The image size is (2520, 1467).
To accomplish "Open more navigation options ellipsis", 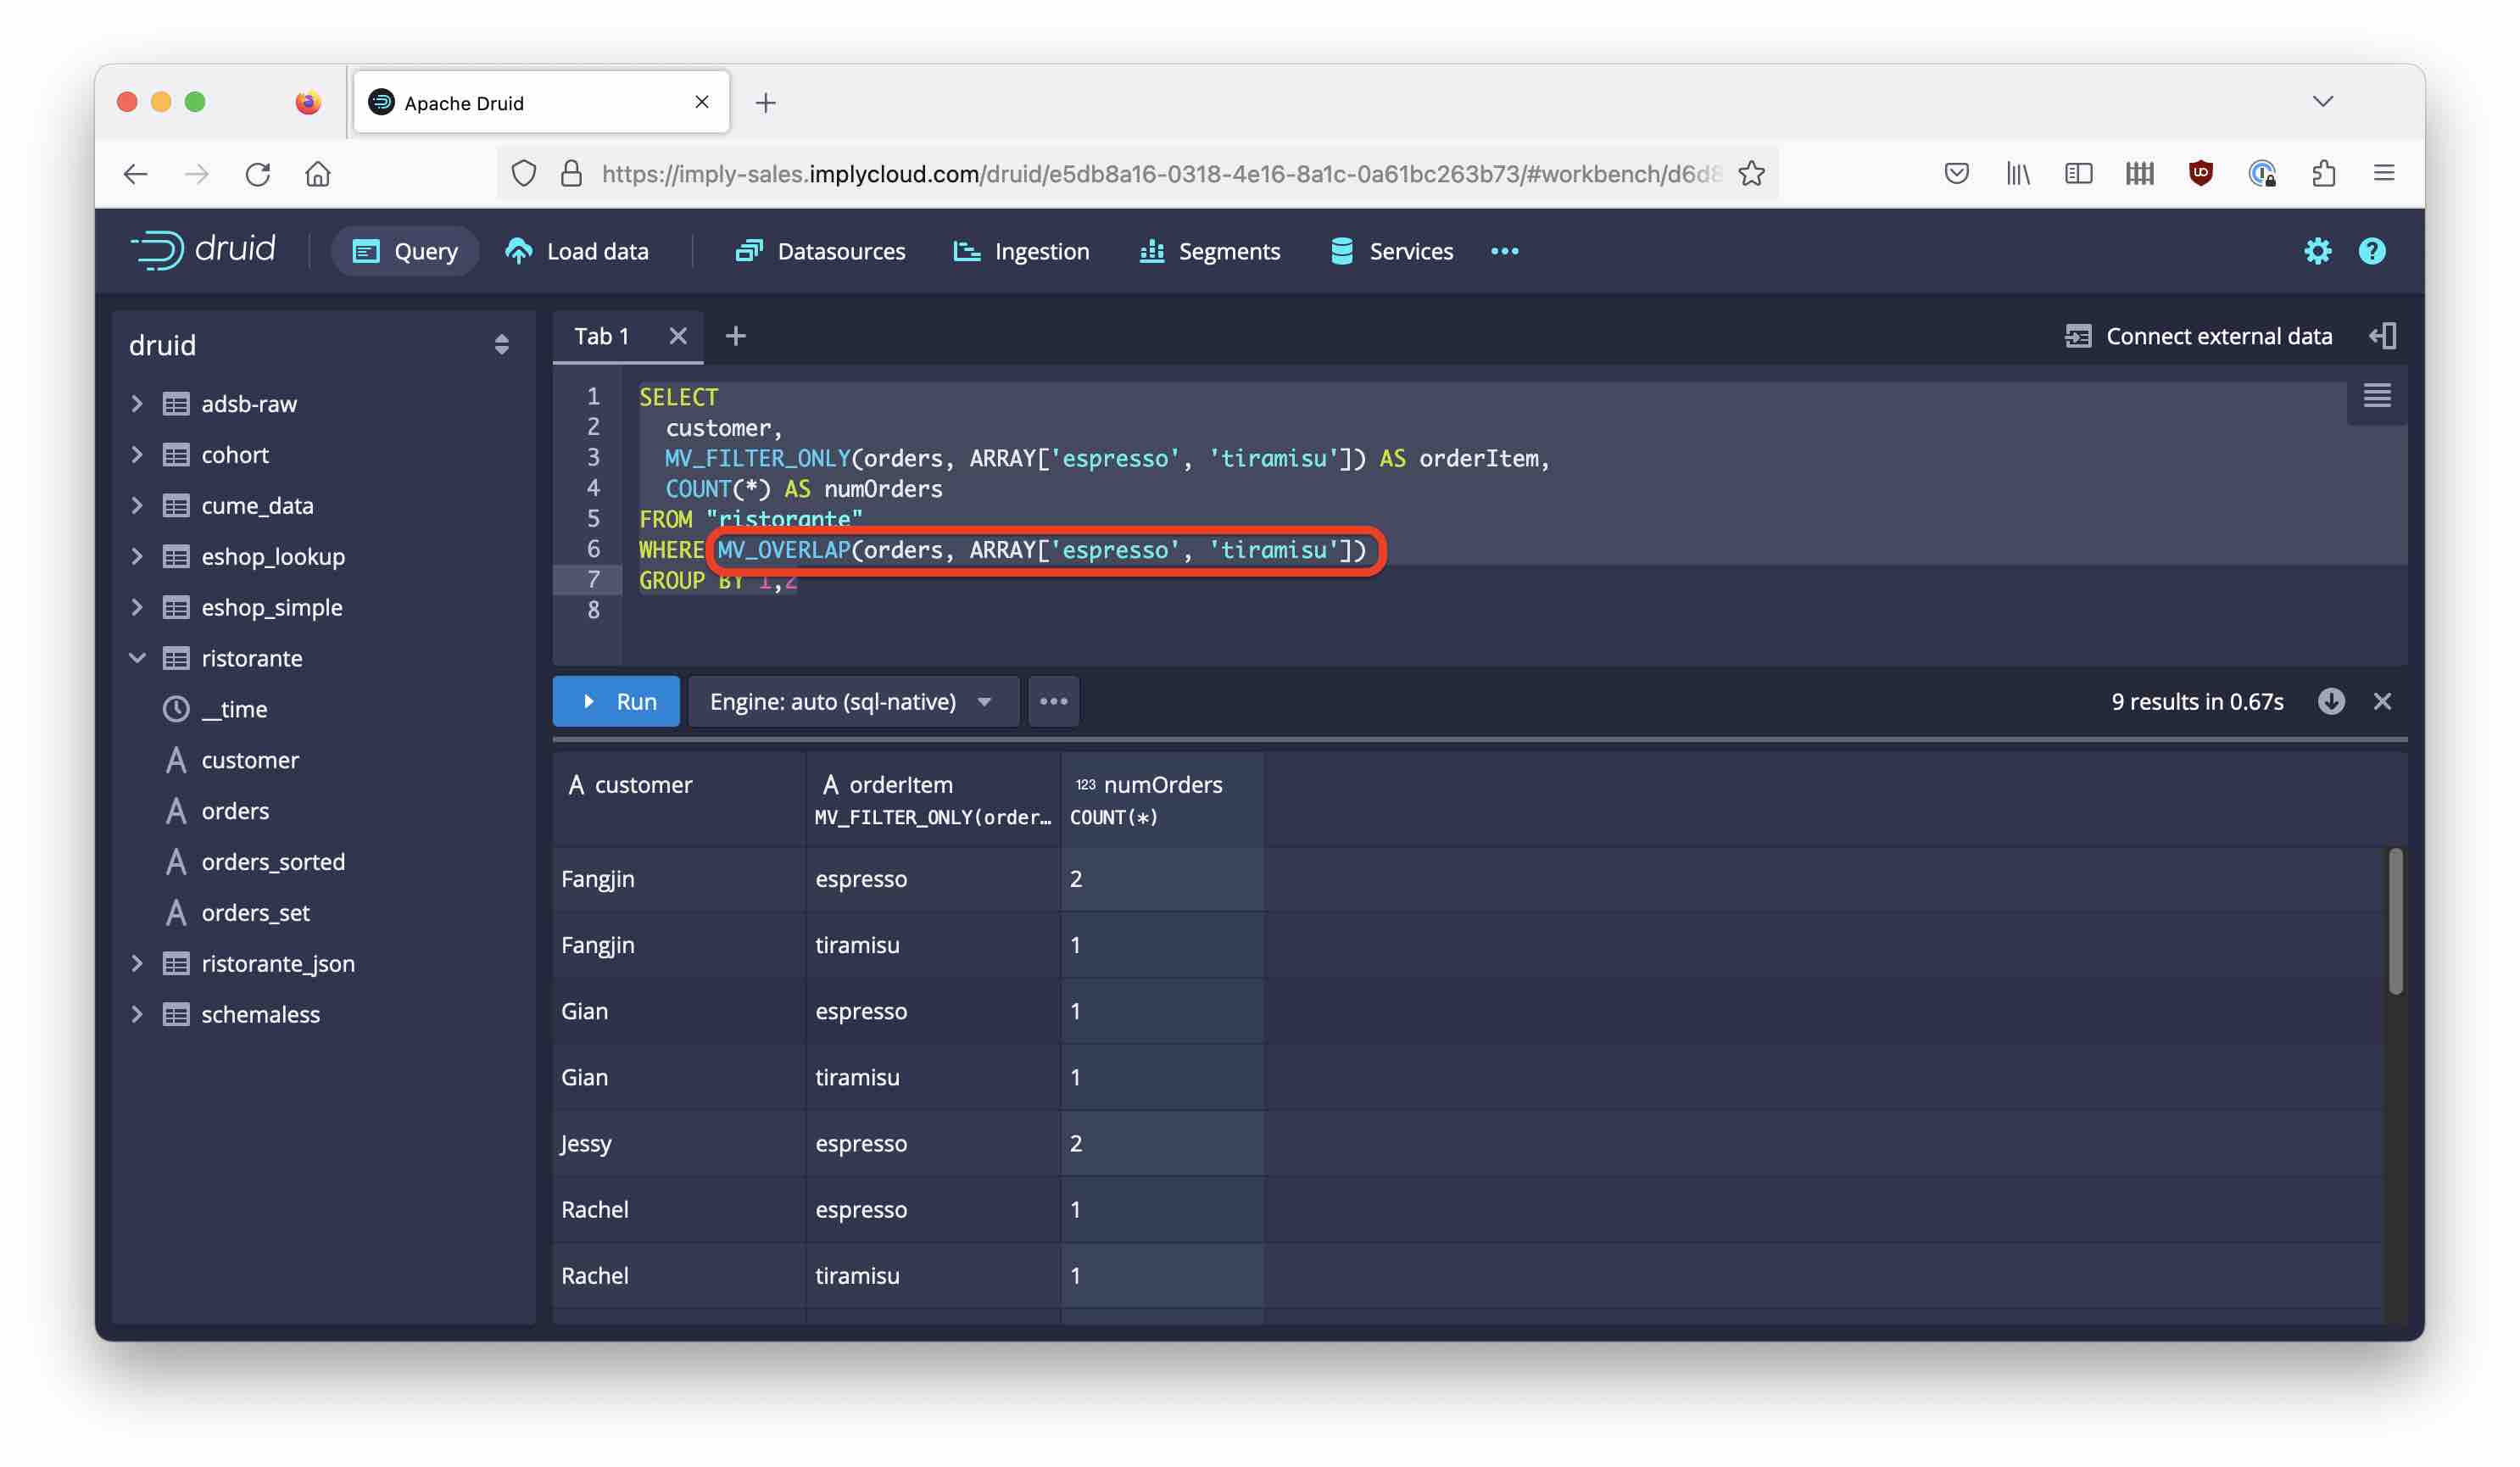I will (x=1504, y=251).
